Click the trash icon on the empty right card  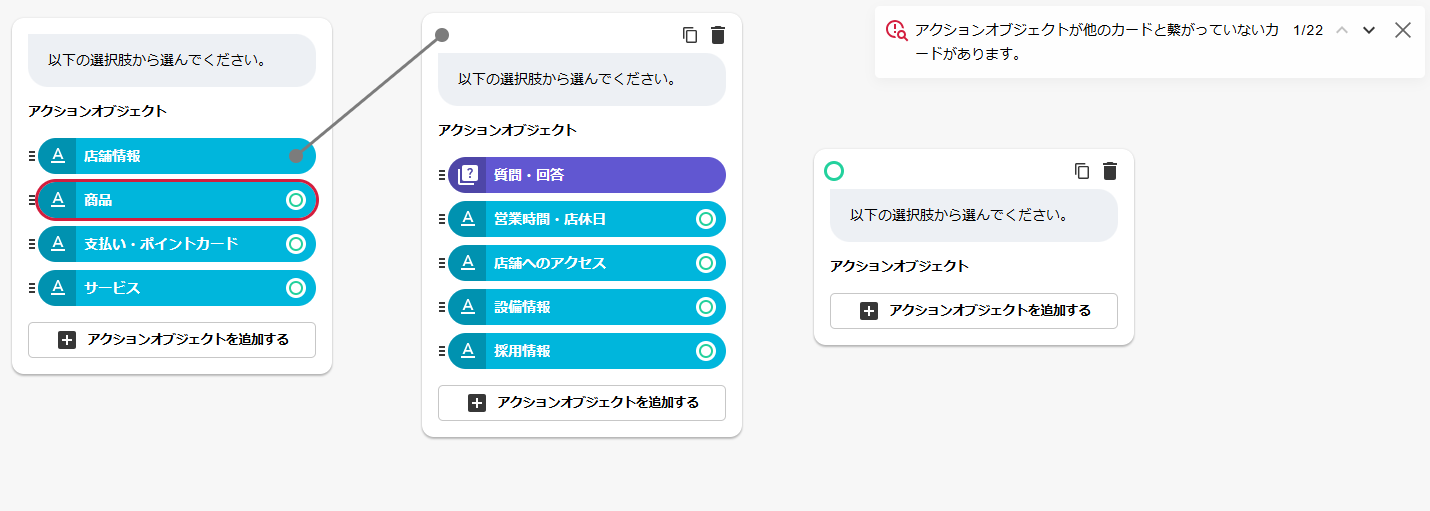point(1110,171)
